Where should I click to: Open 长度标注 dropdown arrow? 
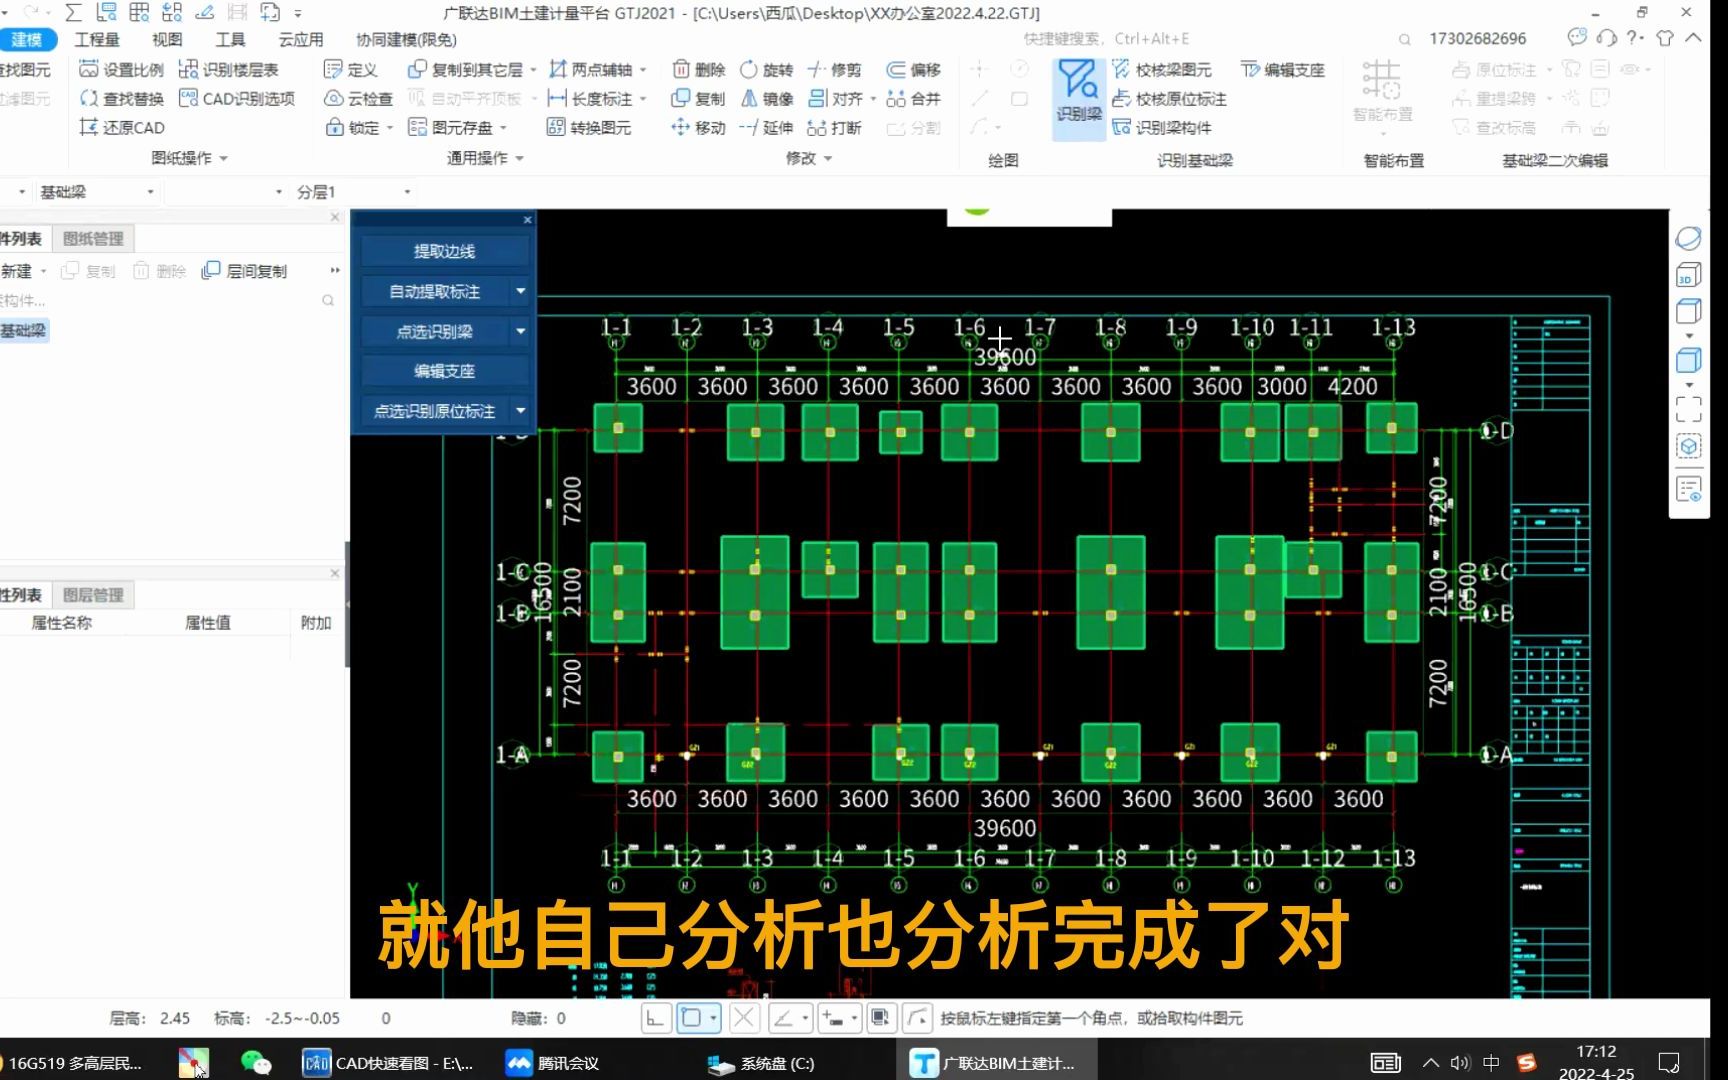[x=643, y=99]
